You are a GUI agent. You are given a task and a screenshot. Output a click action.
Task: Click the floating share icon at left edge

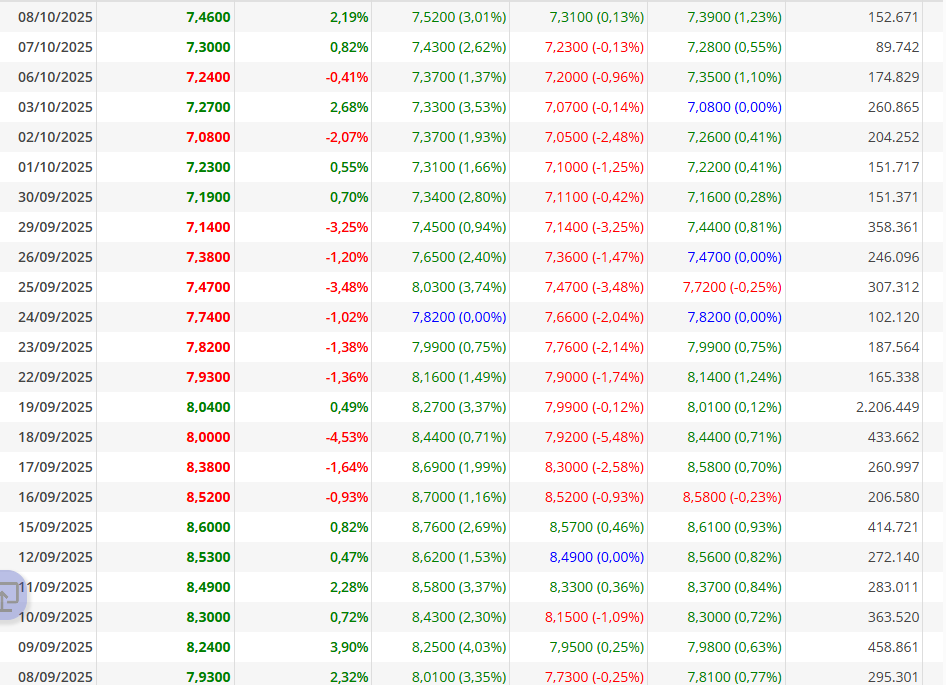[x=10, y=595]
